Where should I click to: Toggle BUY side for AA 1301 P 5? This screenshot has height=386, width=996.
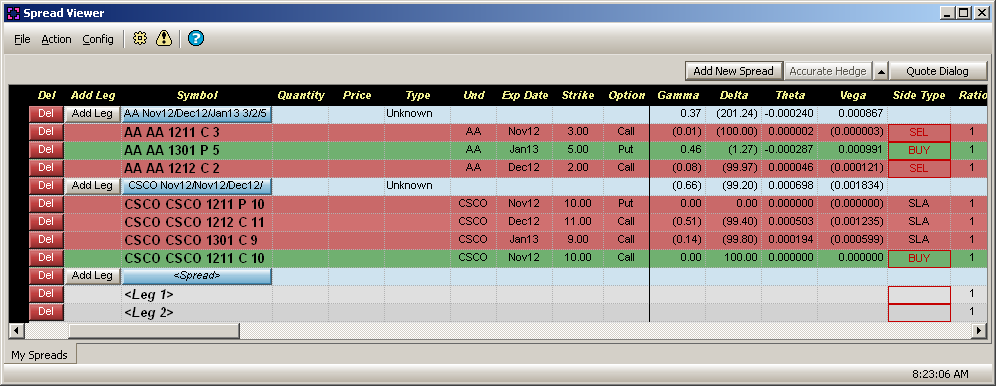pyautogui.click(x=919, y=150)
